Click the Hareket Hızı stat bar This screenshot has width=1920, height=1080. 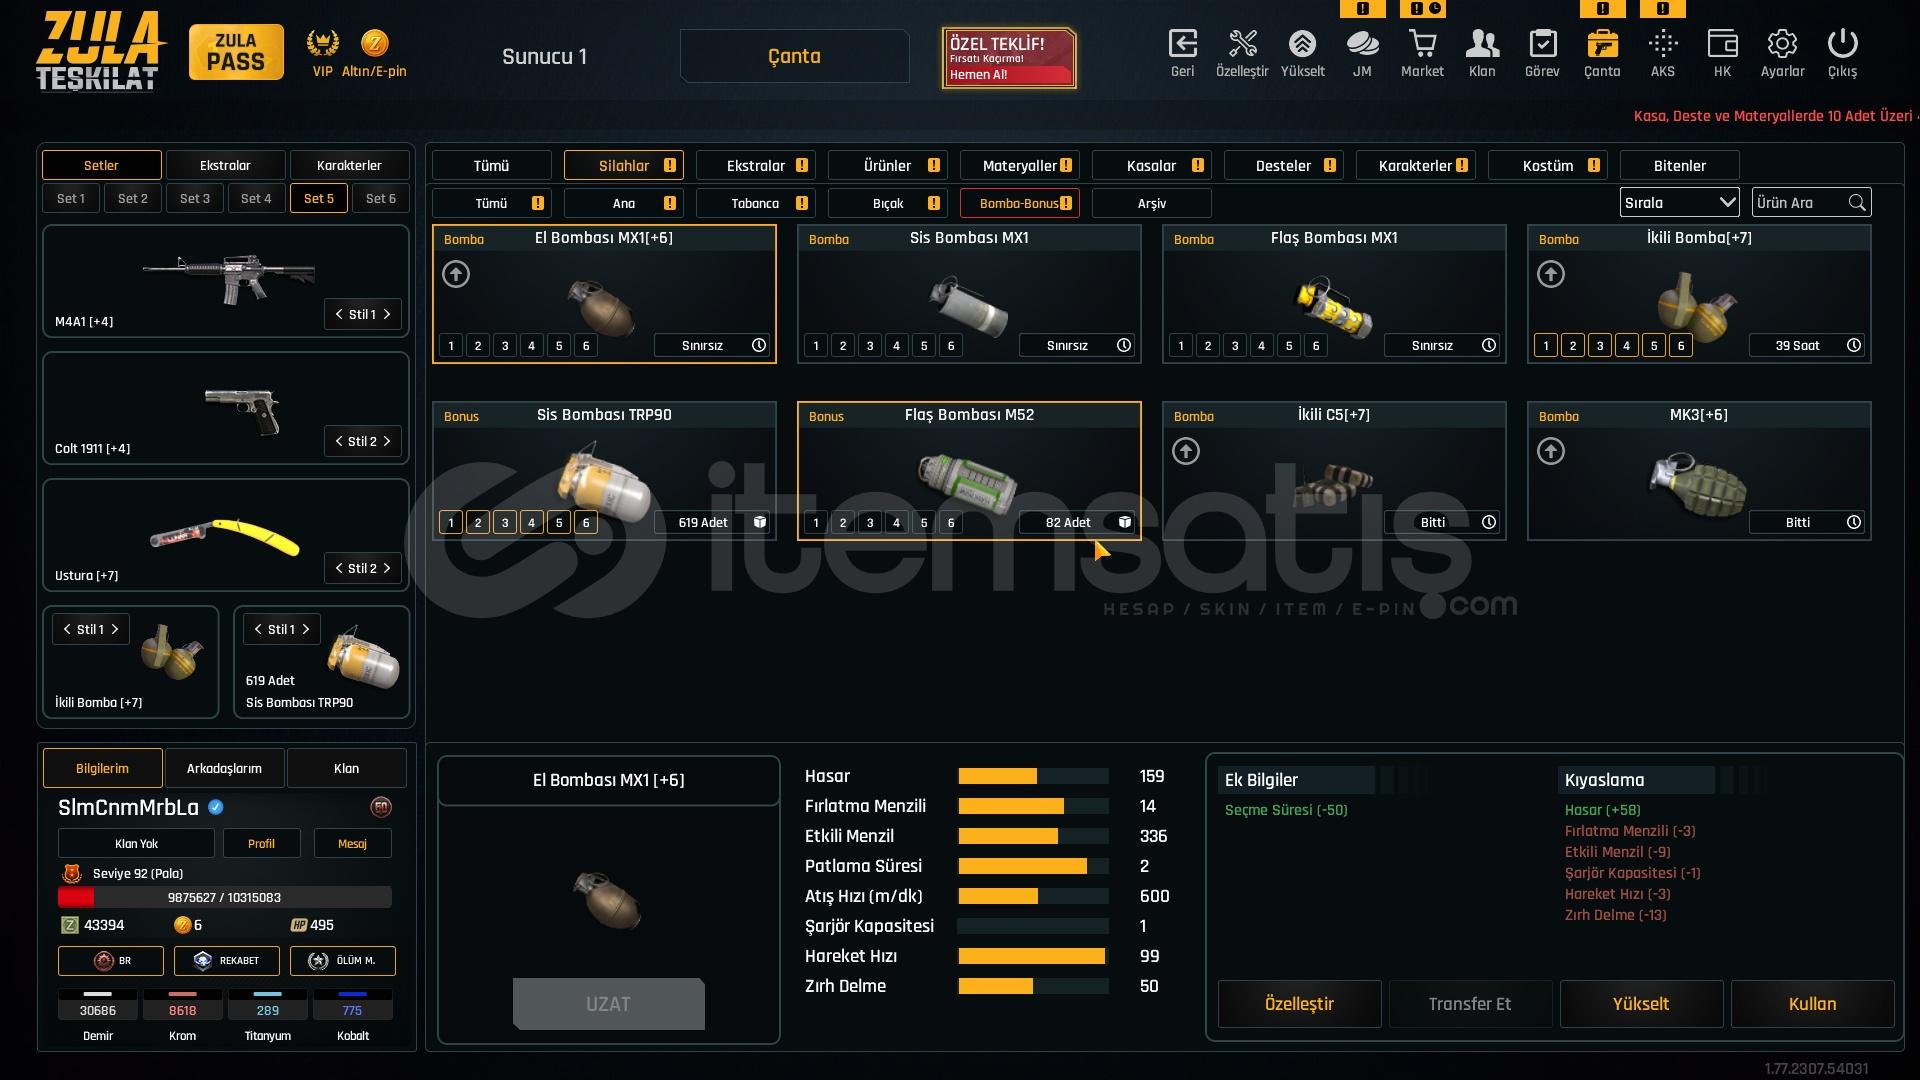(1033, 956)
